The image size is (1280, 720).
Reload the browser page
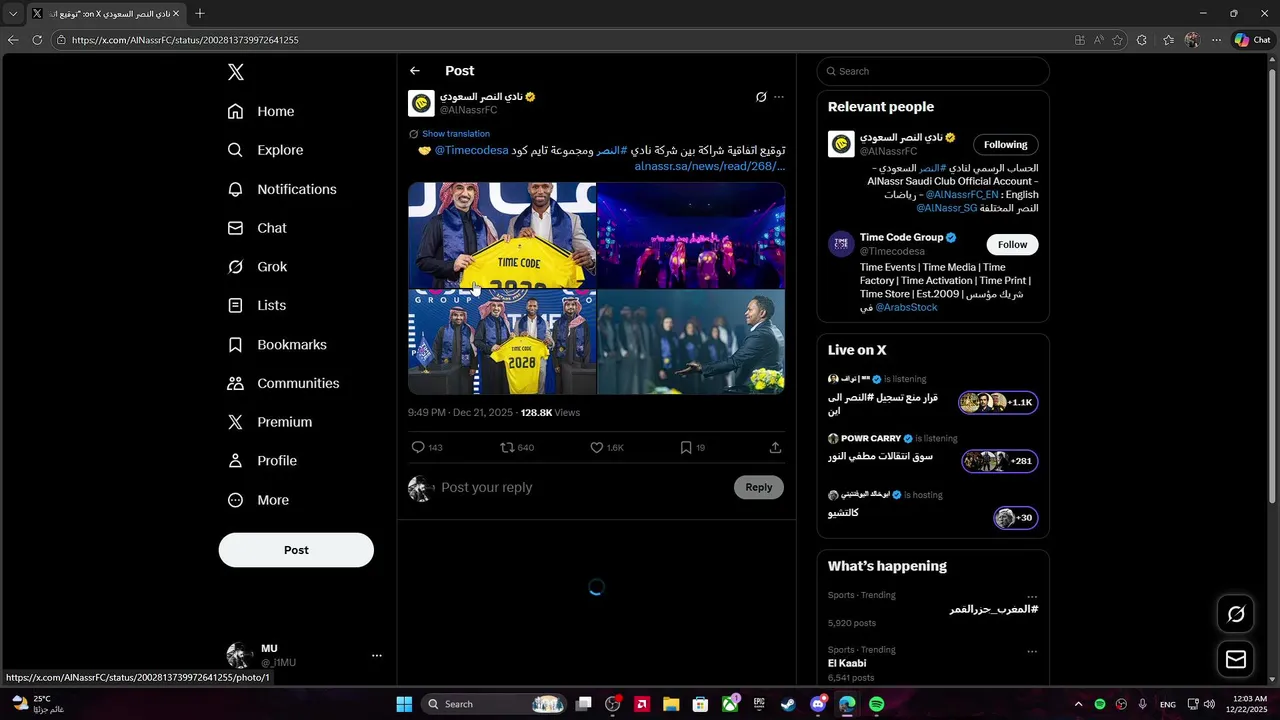pyautogui.click(x=37, y=40)
